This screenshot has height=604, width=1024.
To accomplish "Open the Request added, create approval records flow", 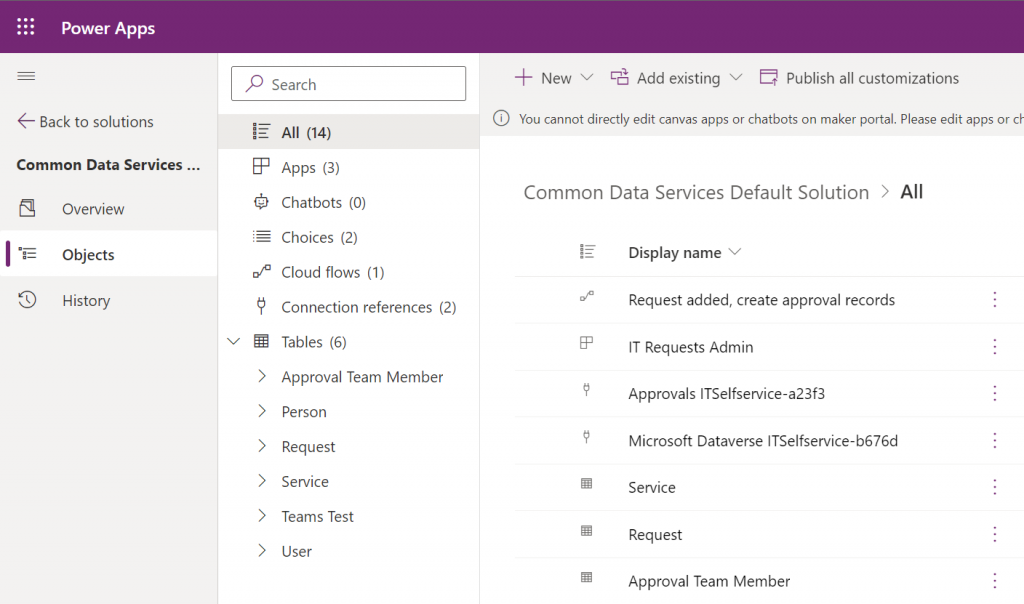I will tap(761, 300).
